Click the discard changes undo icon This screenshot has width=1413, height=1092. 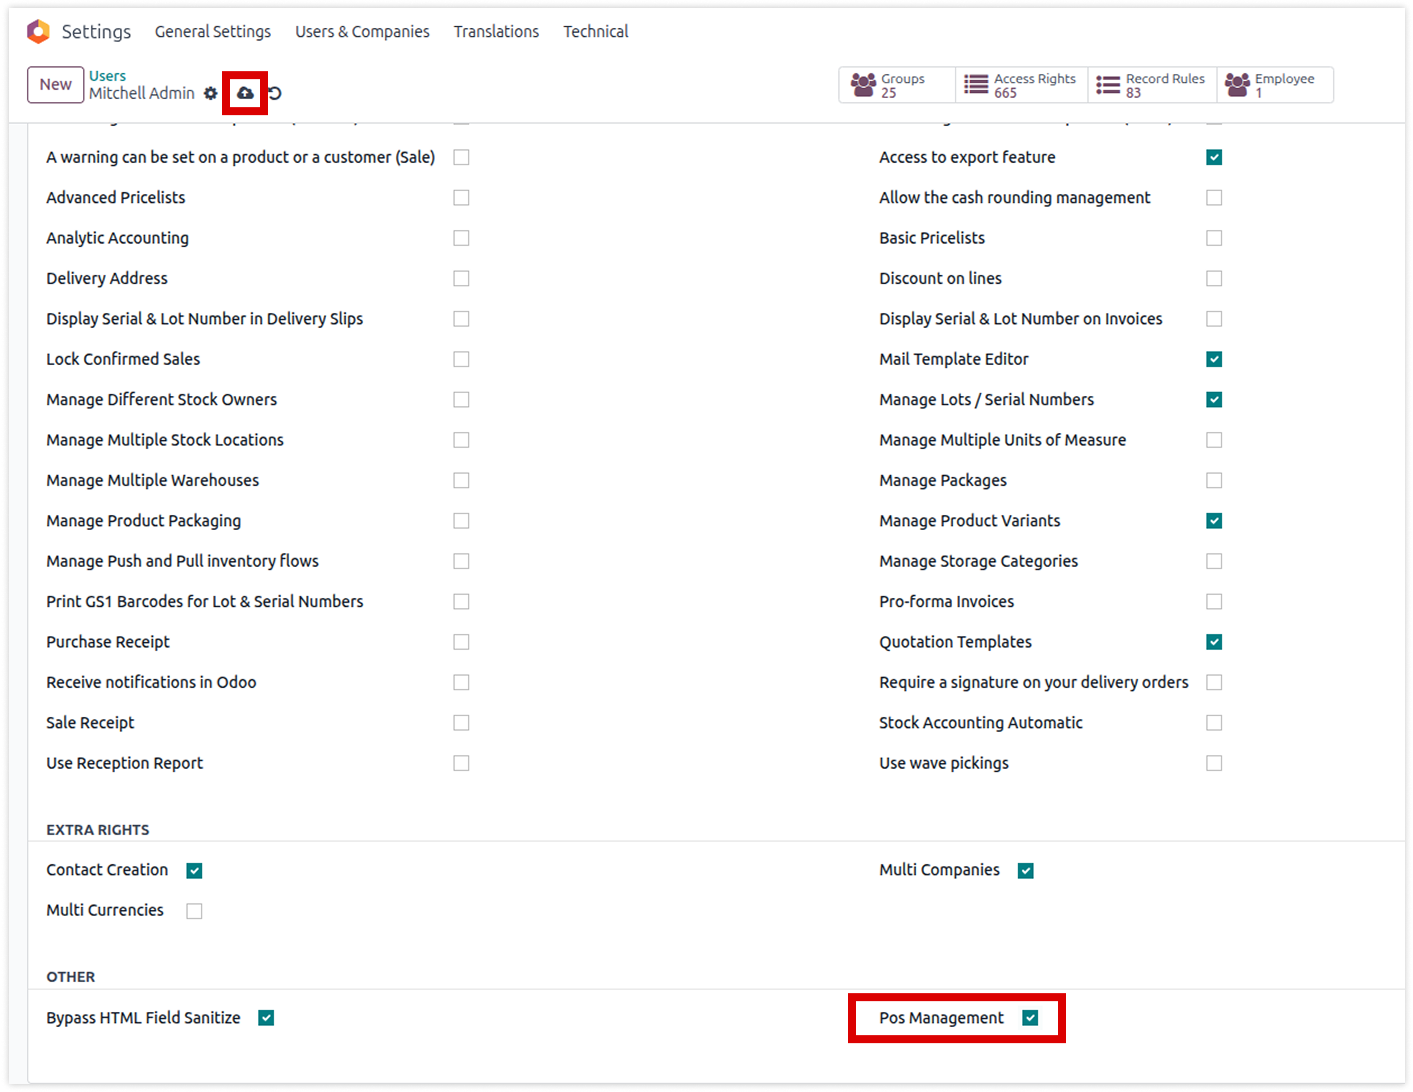coord(275,93)
